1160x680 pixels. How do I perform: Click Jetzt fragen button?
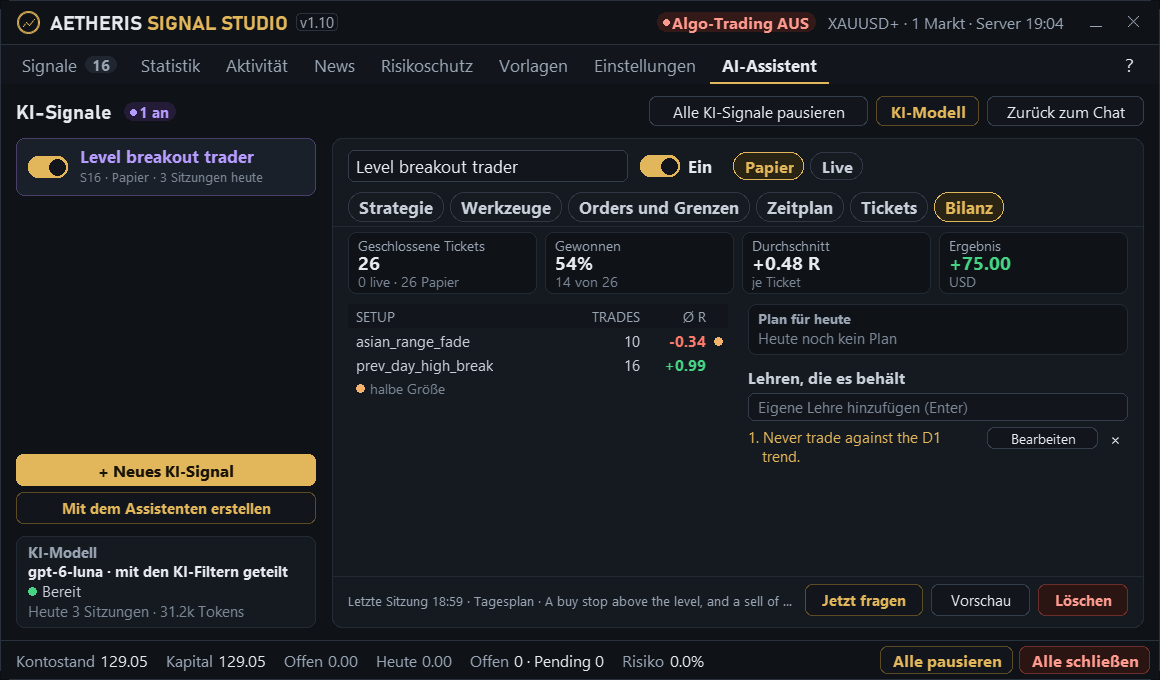click(x=863, y=601)
